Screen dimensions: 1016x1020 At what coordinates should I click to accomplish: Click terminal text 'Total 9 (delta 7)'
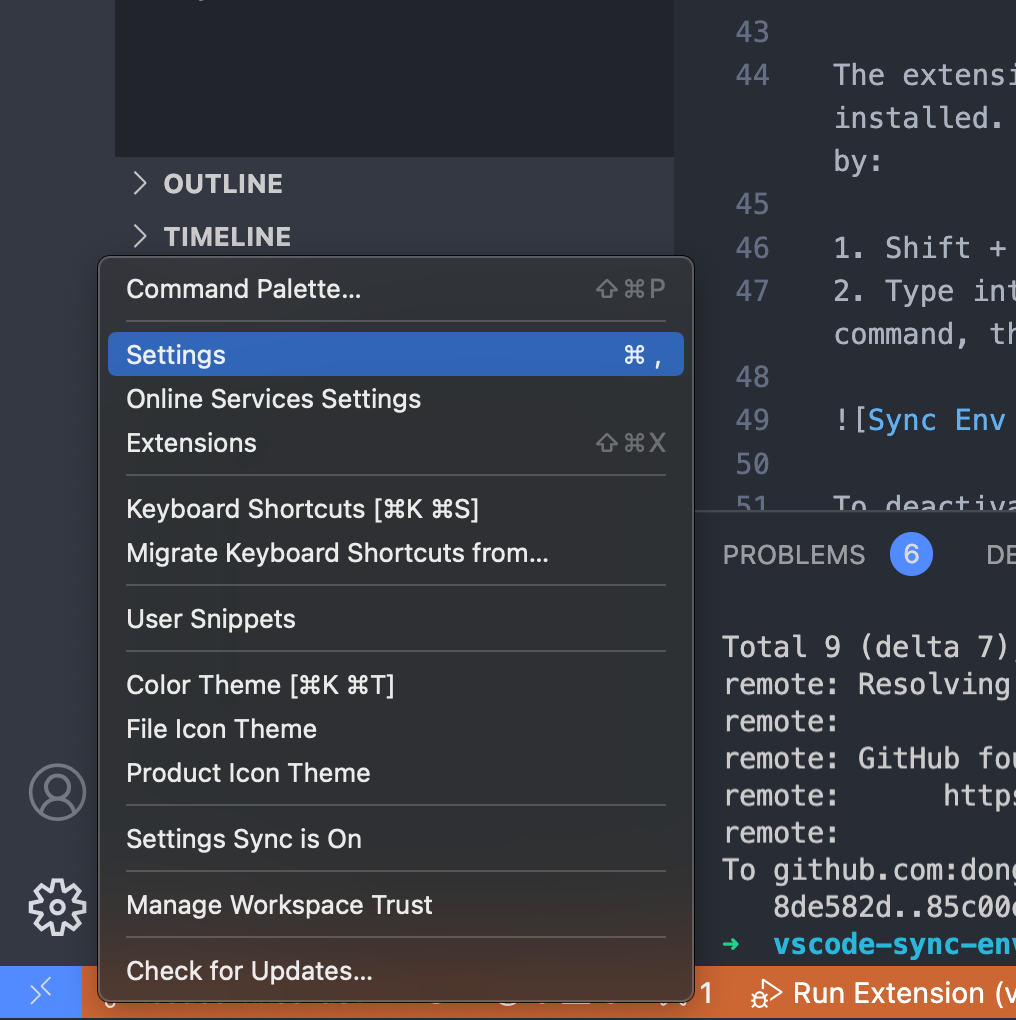[865, 647]
